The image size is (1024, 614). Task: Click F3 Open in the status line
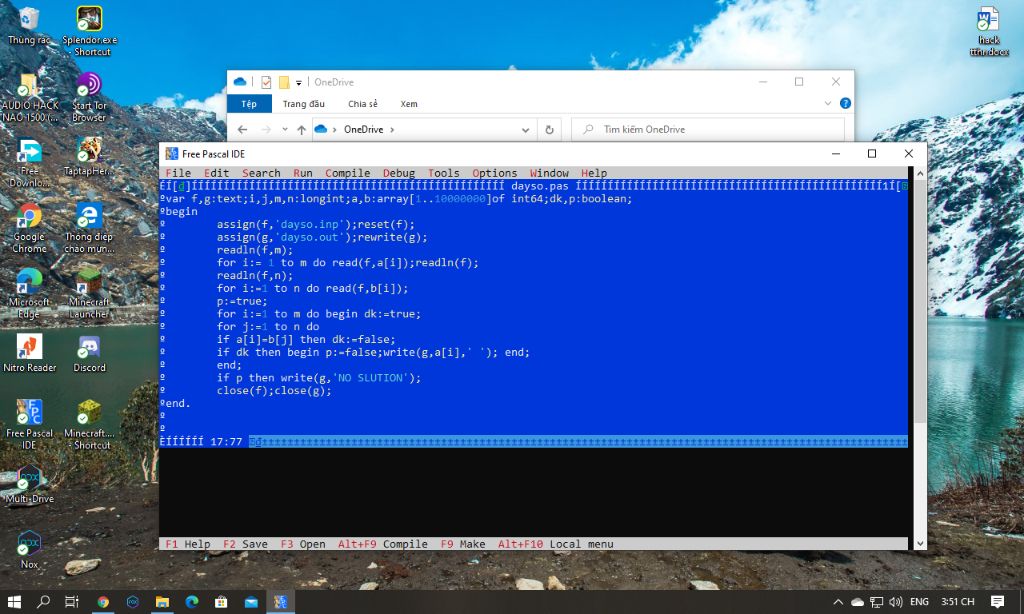[x=302, y=544]
